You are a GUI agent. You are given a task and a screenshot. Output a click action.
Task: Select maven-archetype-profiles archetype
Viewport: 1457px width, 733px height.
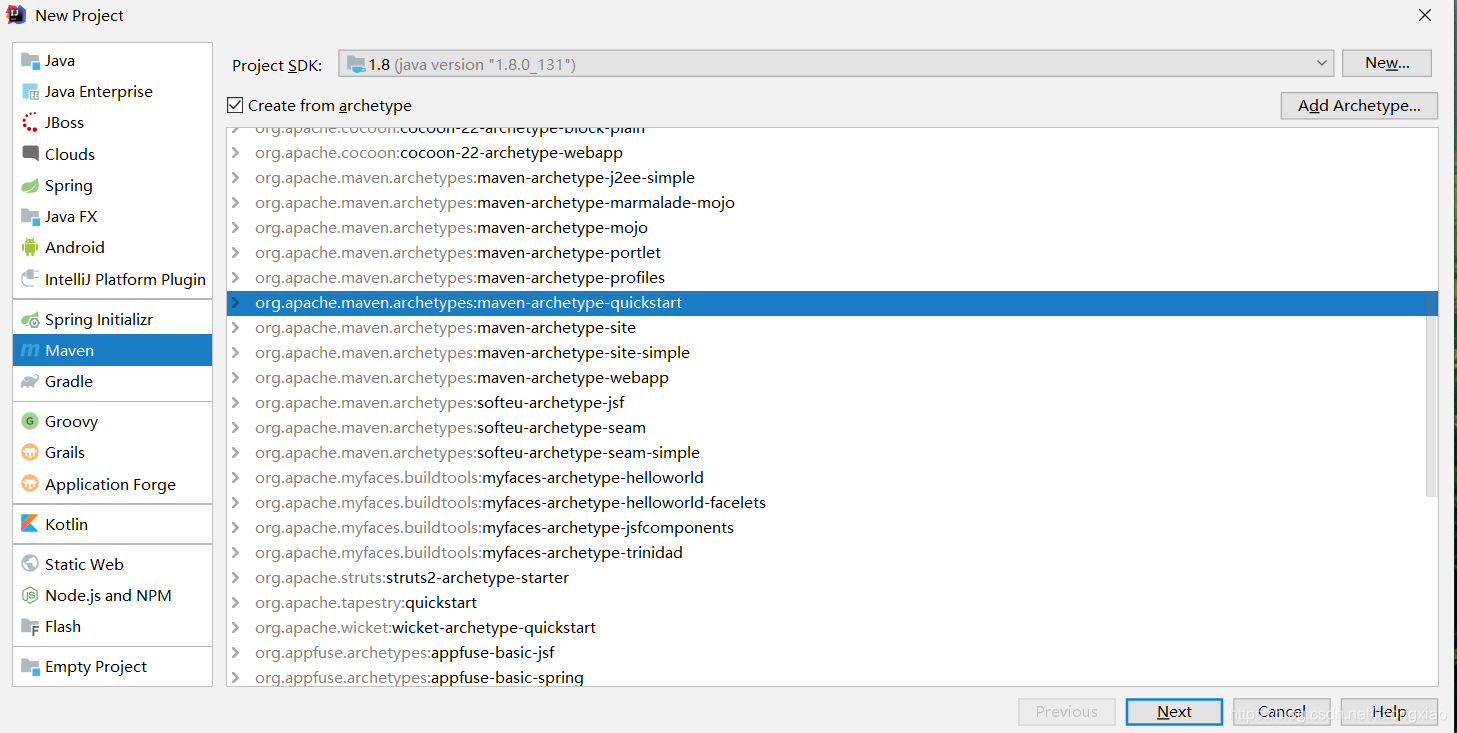click(832, 277)
